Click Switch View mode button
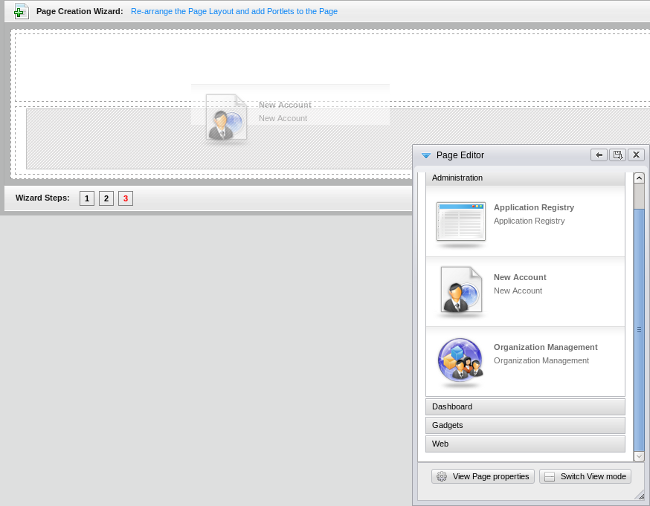Image resolution: width=650 pixels, height=506 pixels. click(x=585, y=477)
